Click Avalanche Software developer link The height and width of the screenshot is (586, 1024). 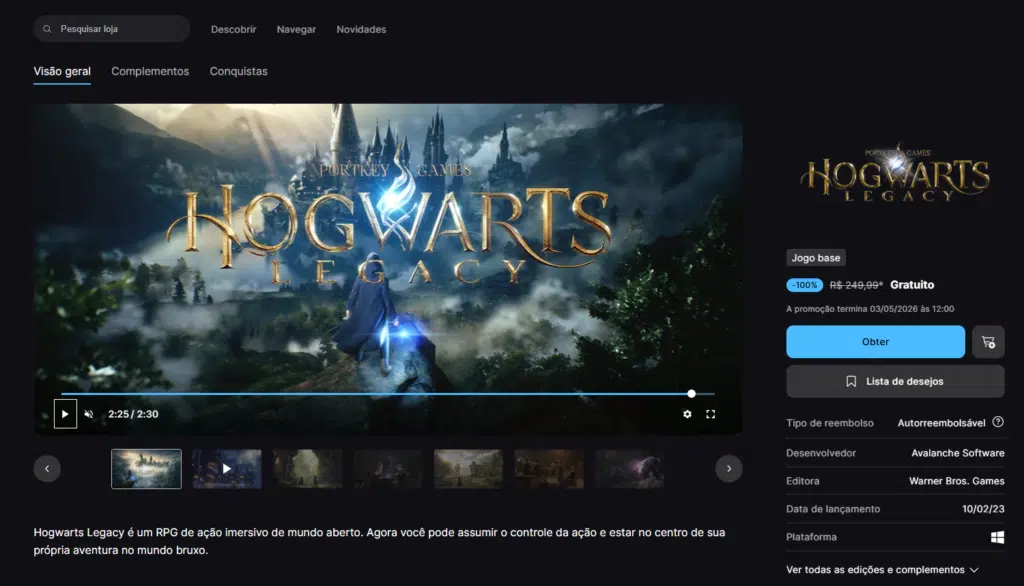click(958, 453)
